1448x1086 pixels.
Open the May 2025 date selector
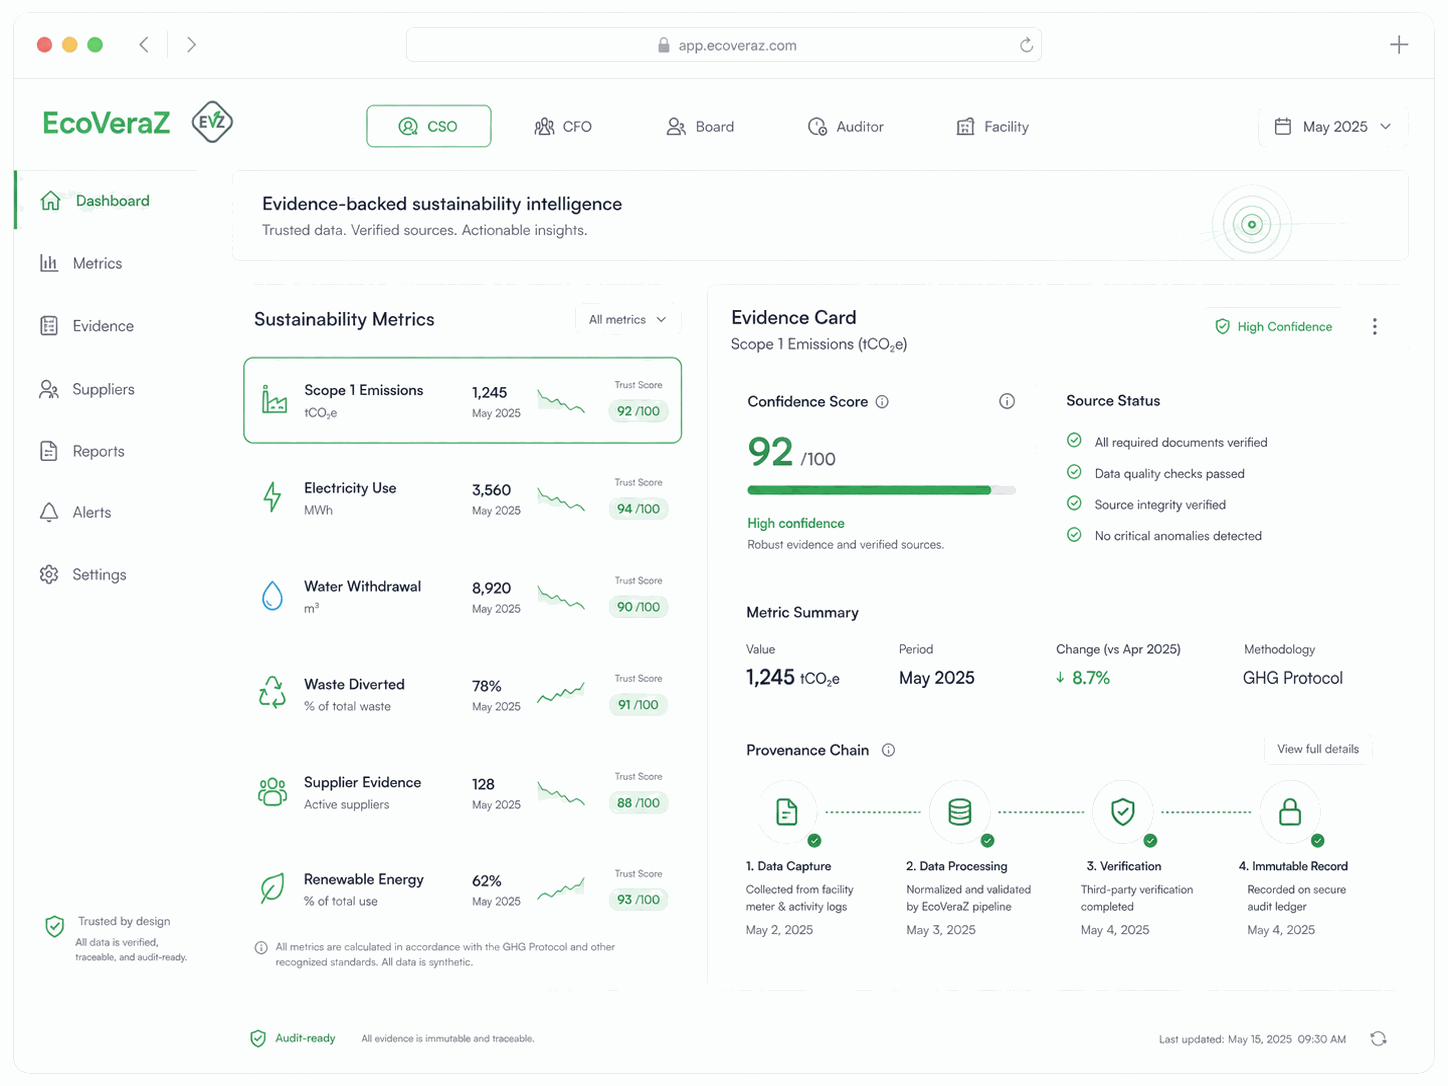pos(1333,127)
